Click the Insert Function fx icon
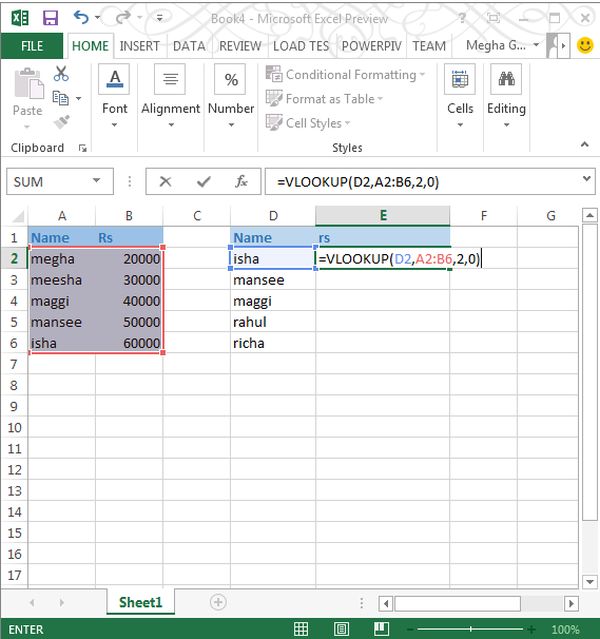This screenshot has width=600, height=639. tap(241, 181)
